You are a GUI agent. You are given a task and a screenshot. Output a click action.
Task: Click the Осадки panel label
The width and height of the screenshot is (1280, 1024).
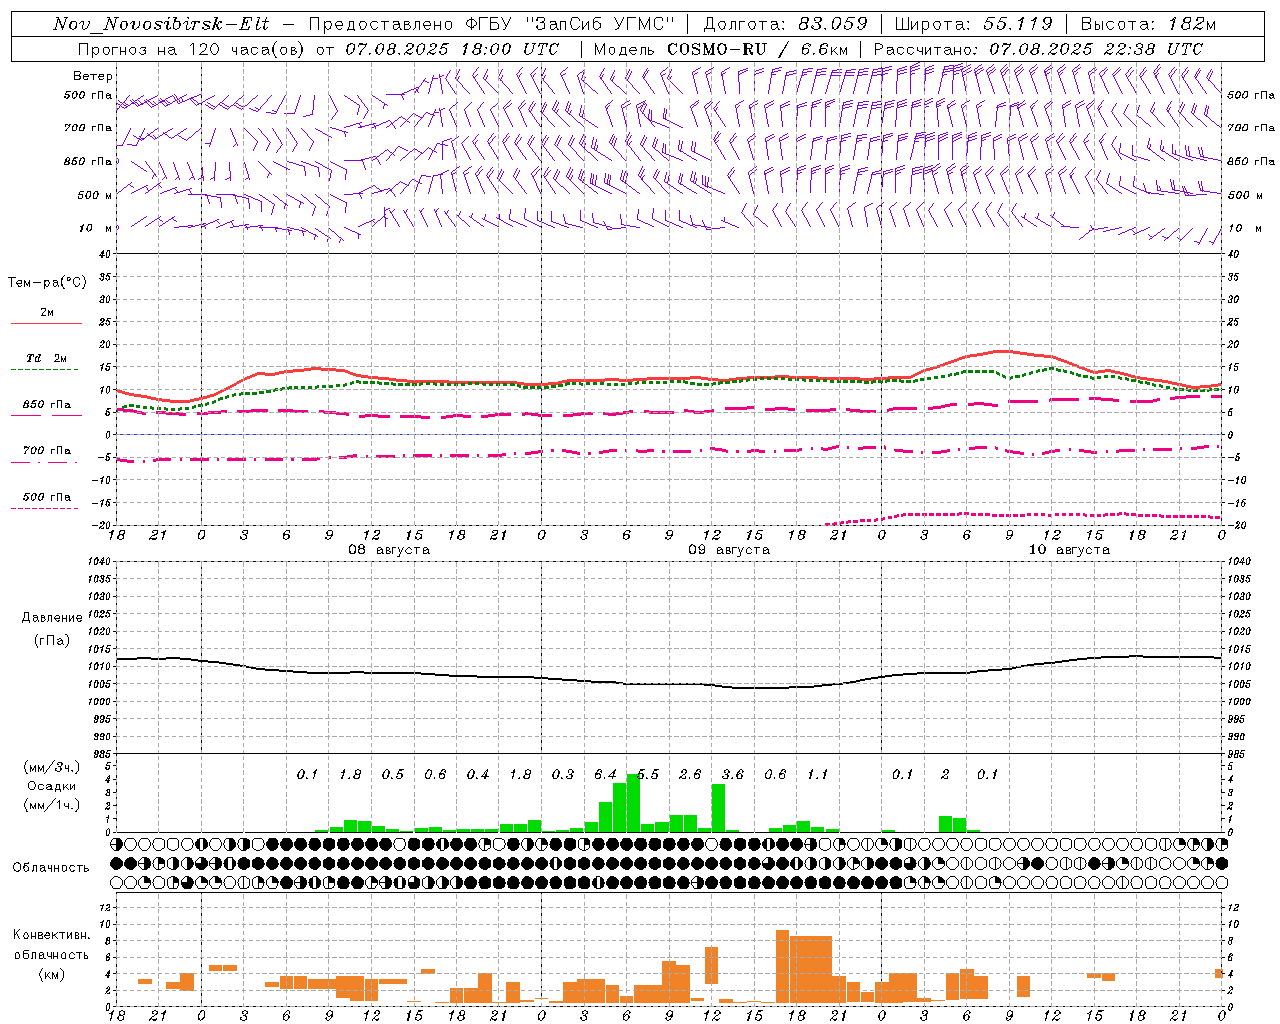(x=51, y=786)
